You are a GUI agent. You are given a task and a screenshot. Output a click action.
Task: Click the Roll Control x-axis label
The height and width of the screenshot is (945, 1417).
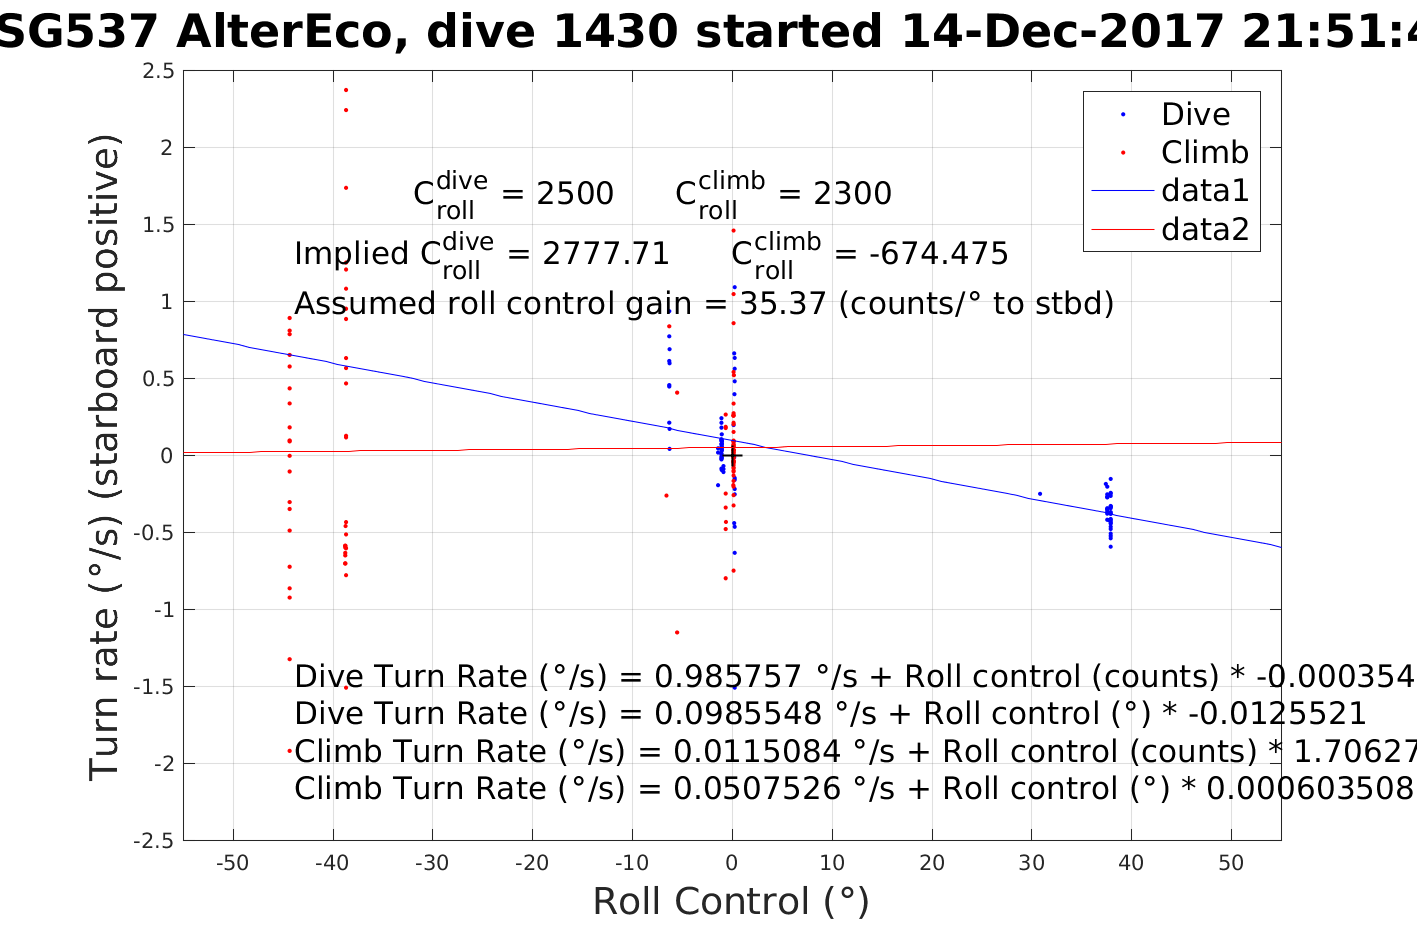click(x=731, y=901)
